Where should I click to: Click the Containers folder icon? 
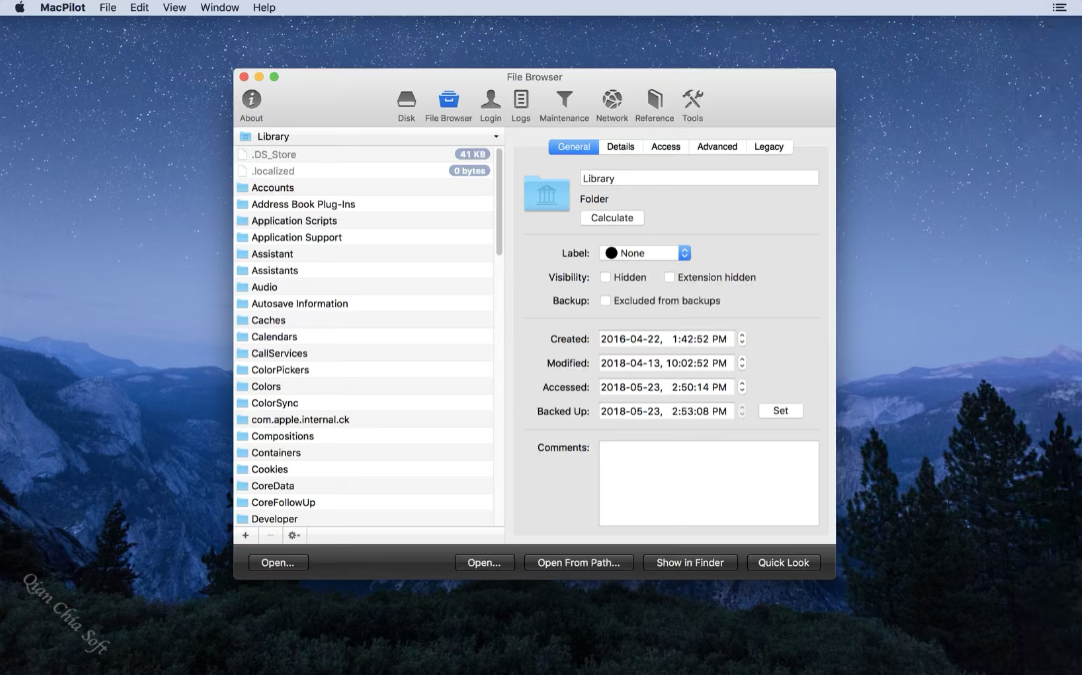tap(243, 453)
